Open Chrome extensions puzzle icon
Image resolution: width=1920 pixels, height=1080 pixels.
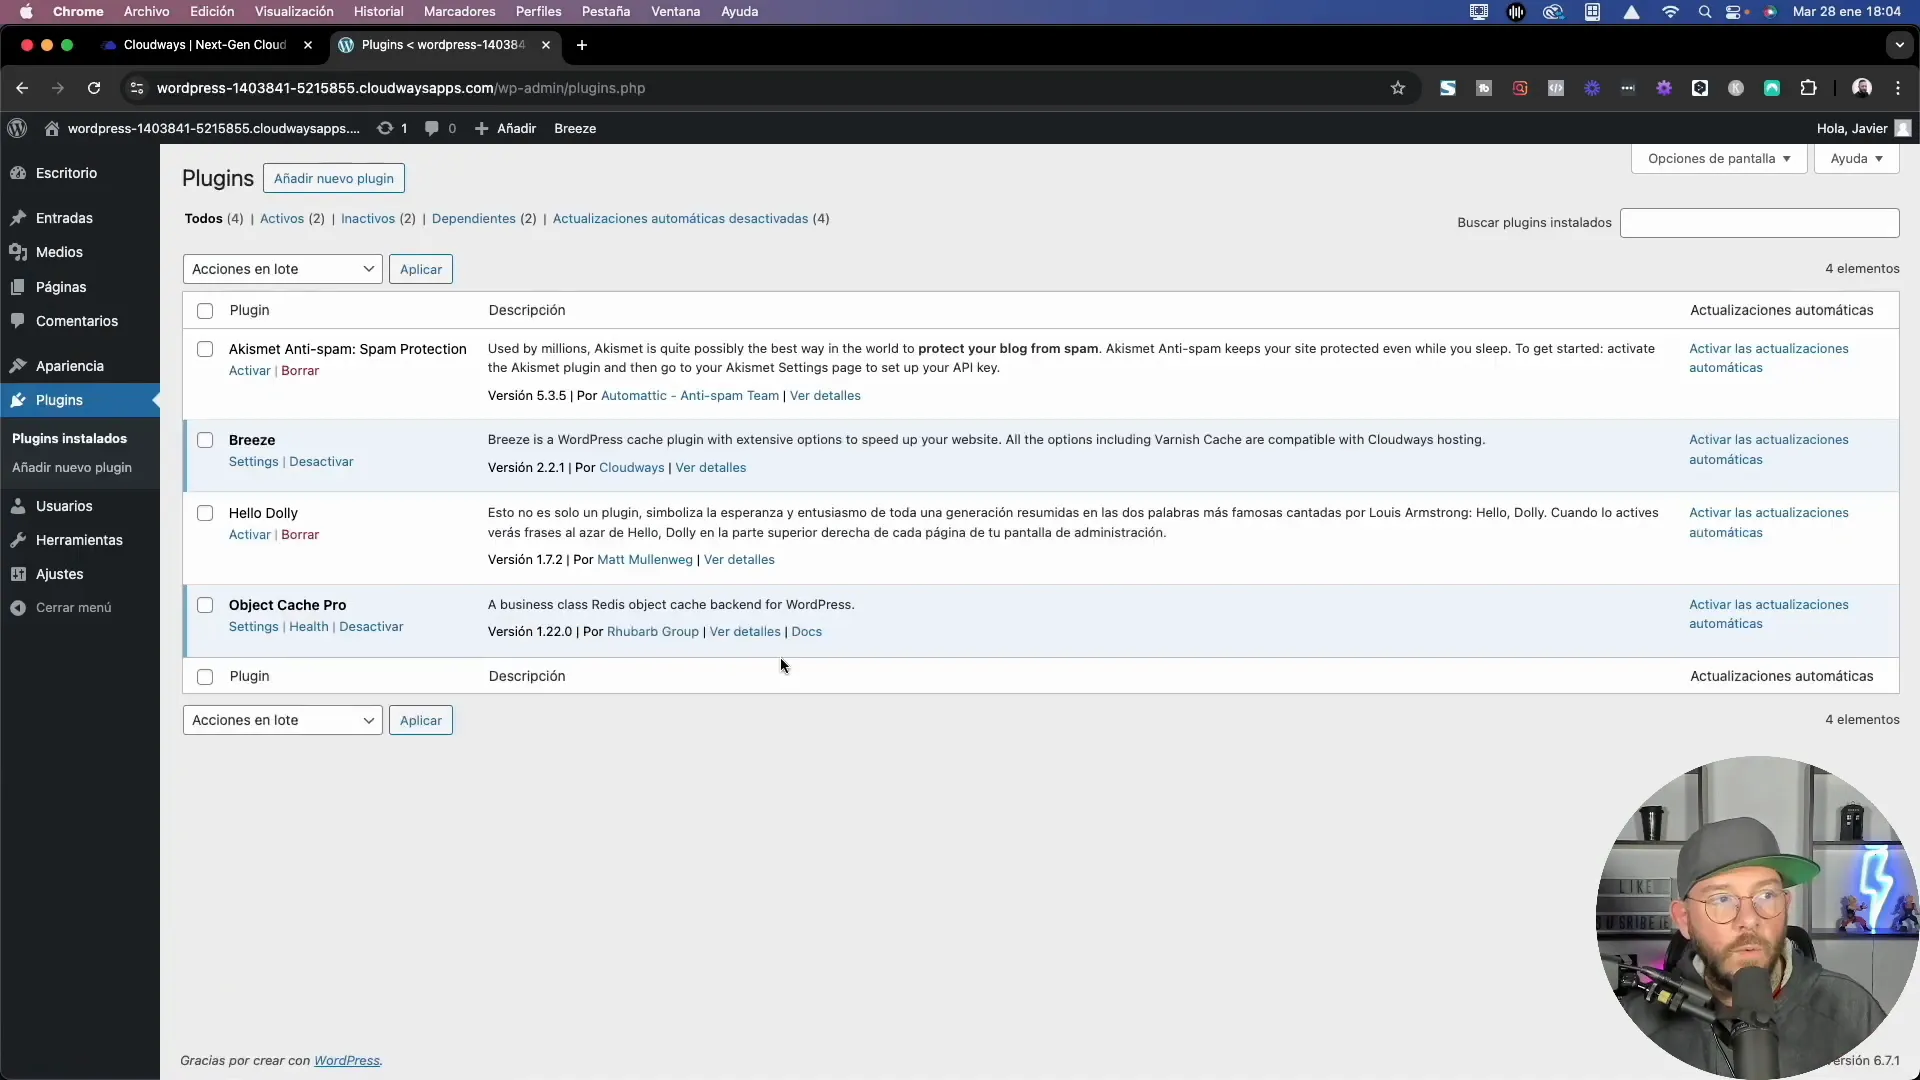(x=1808, y=88)
